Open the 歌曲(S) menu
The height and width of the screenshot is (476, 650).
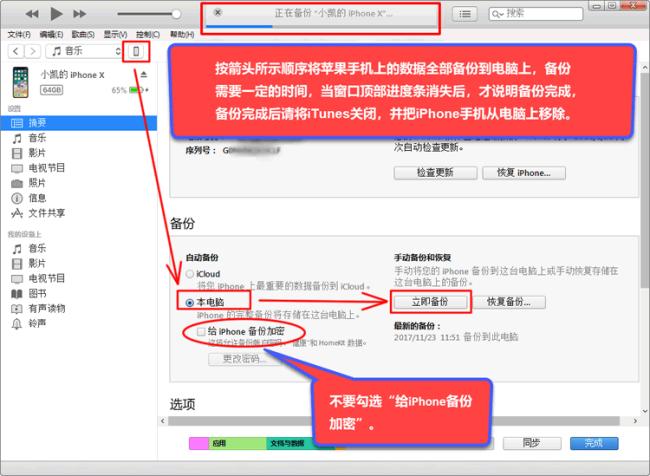click(83, 34)
